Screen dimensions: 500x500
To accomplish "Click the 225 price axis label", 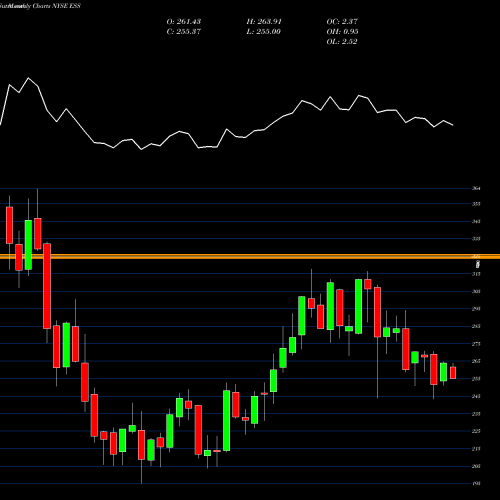I will (476, 431).
